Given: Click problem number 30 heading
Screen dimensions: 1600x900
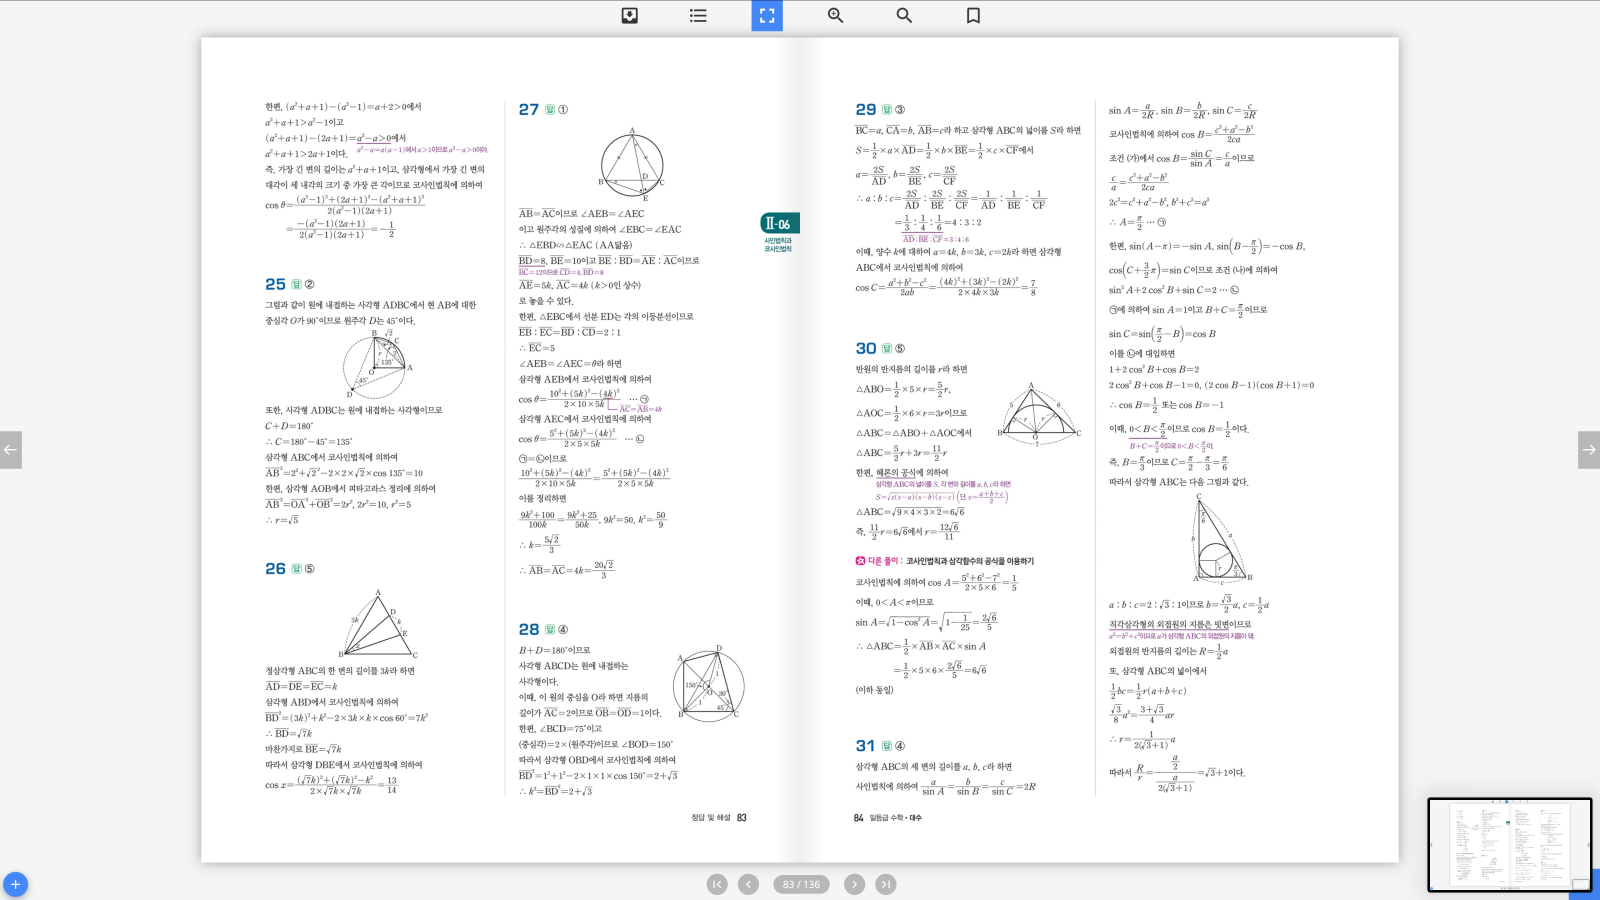Looking at the screenshot, I should [866, 349].
